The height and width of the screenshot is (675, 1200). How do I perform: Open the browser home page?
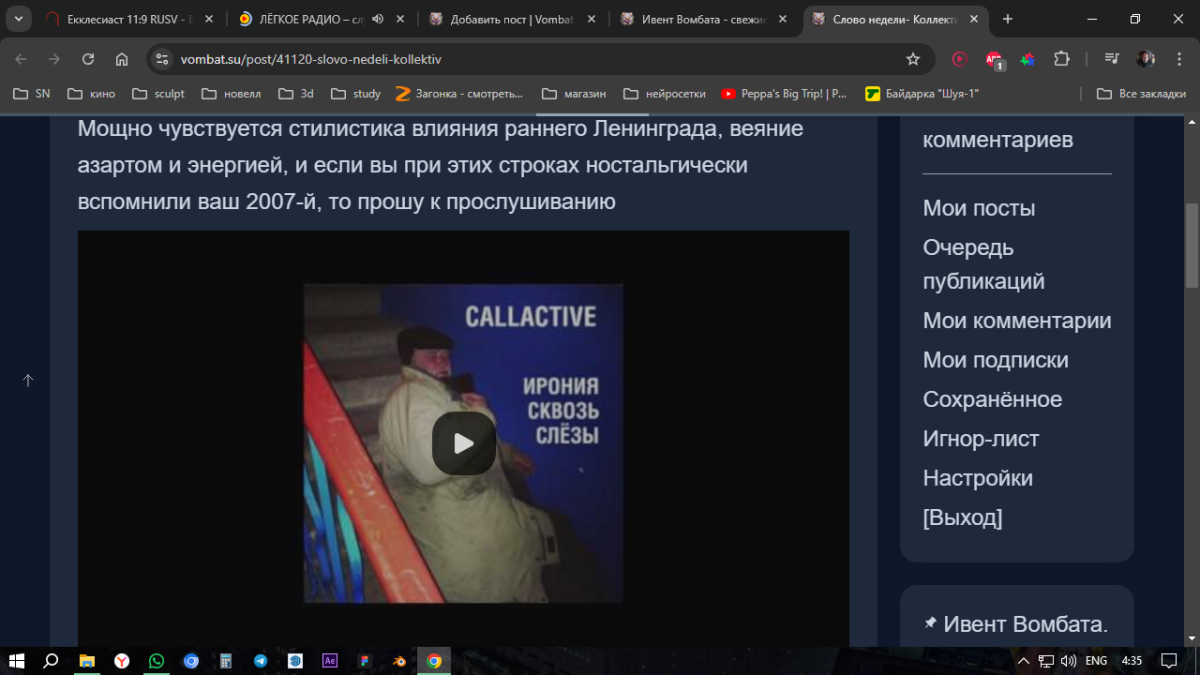coord(121,59)
